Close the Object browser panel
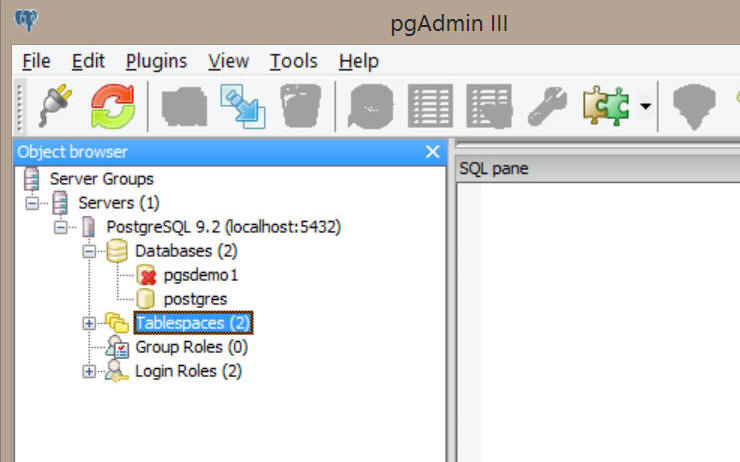 432,152
